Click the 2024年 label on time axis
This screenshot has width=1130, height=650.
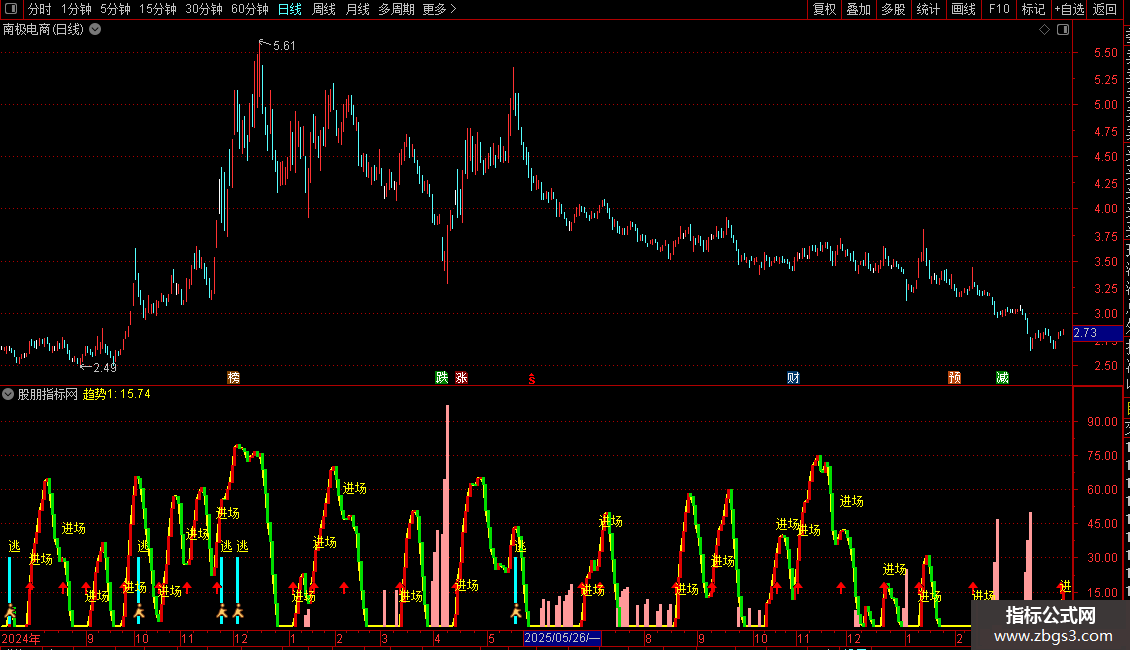click(x=21, y=638)
